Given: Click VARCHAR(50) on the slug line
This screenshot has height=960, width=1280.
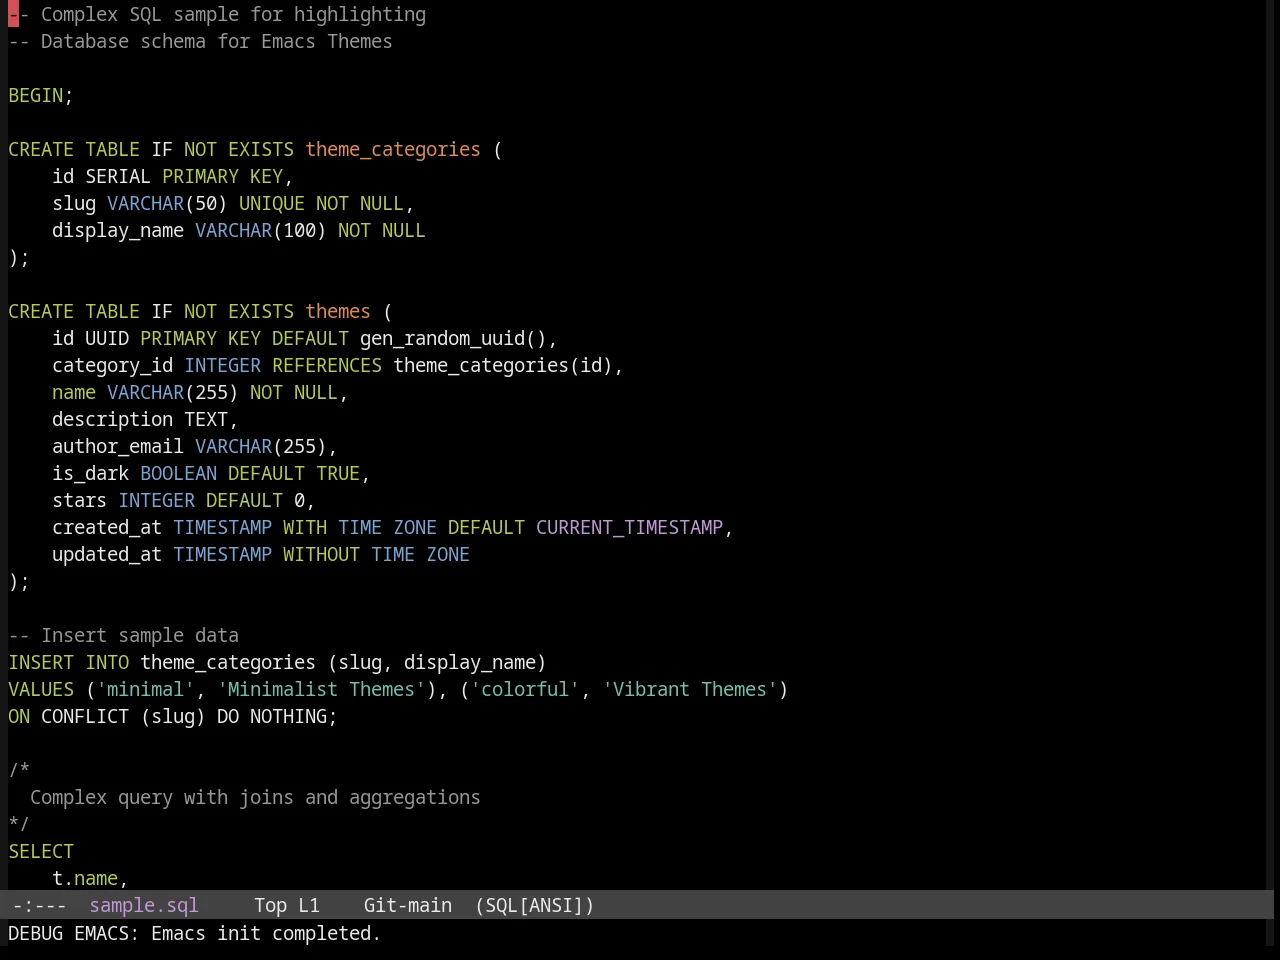Looking at the screenshot, I should coord(167,204).
